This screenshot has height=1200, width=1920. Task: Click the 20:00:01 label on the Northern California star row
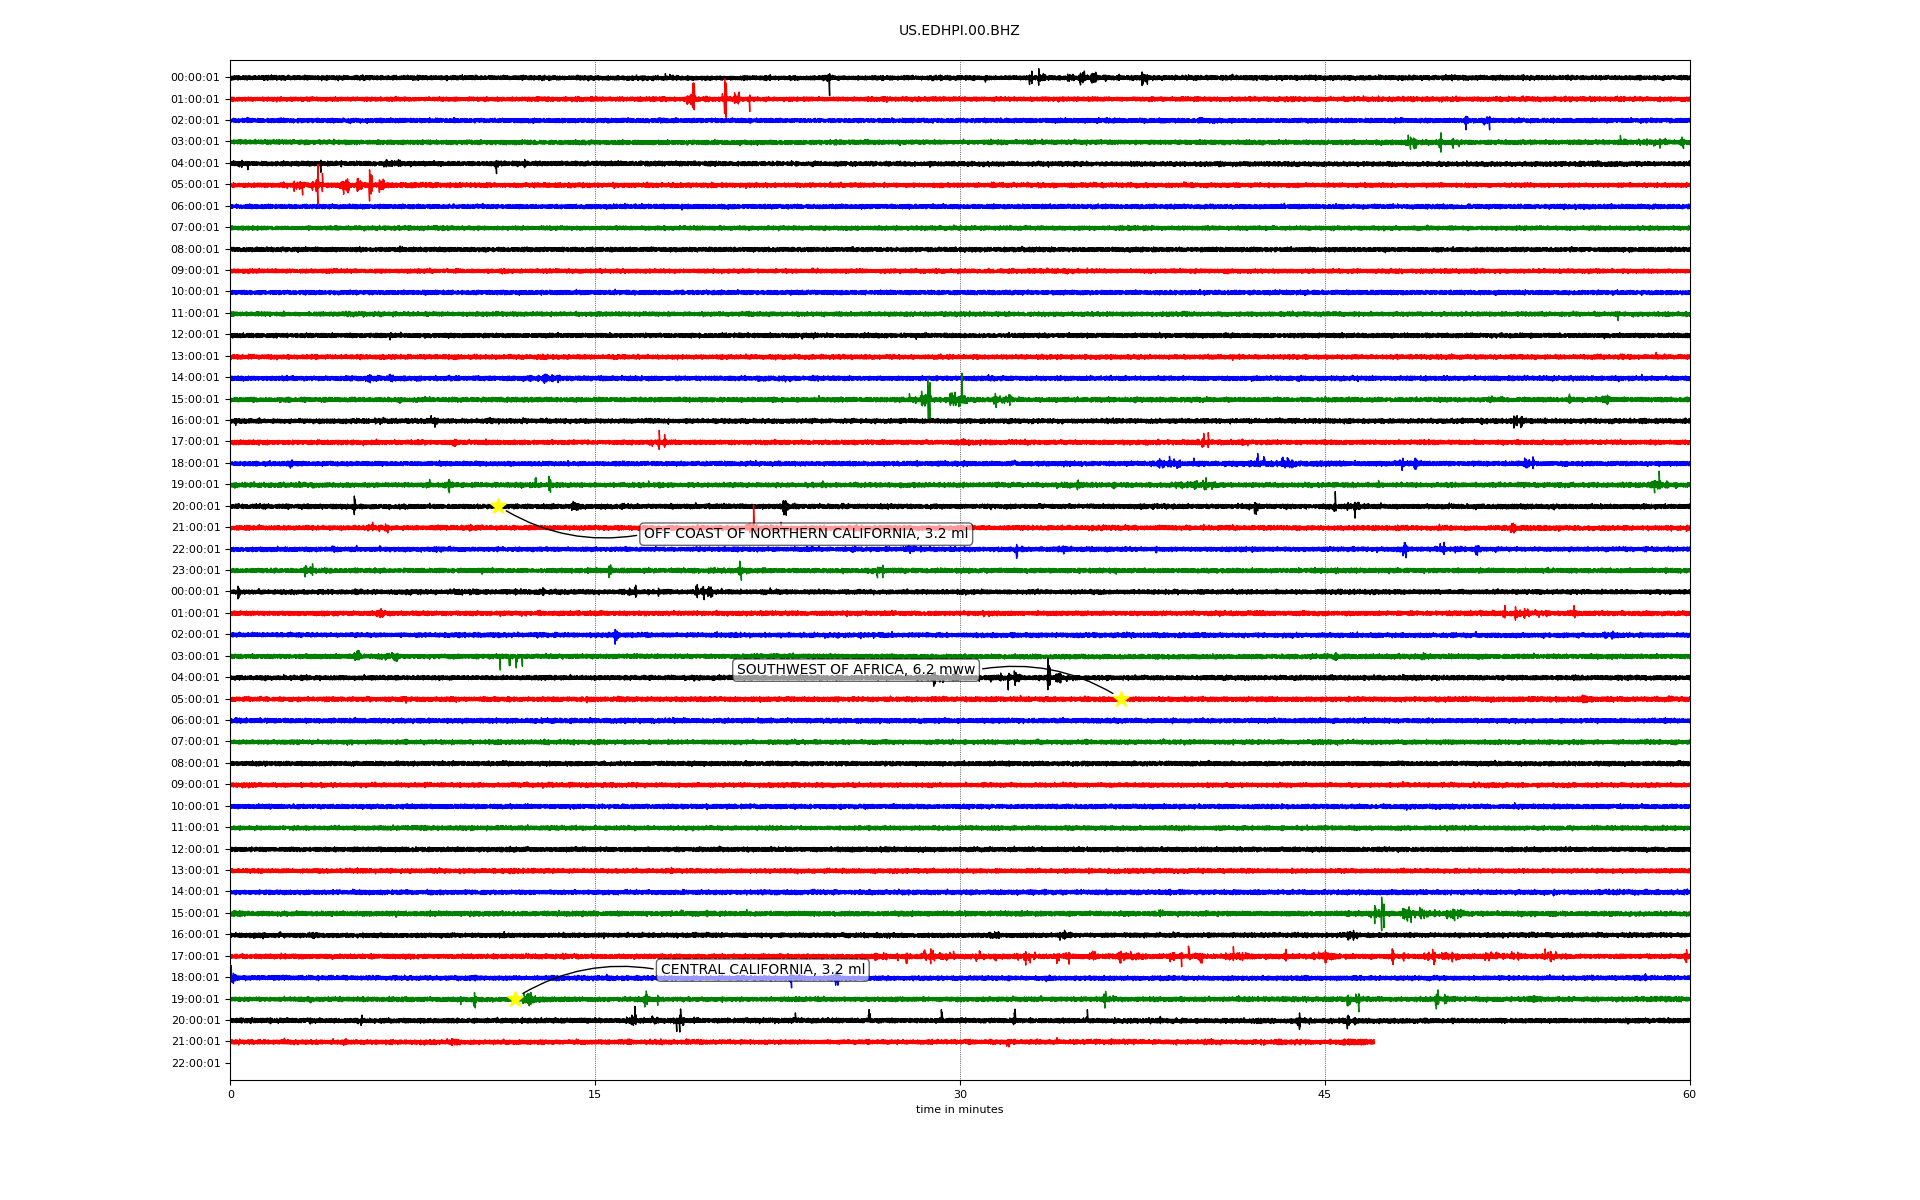coord(195,507)
